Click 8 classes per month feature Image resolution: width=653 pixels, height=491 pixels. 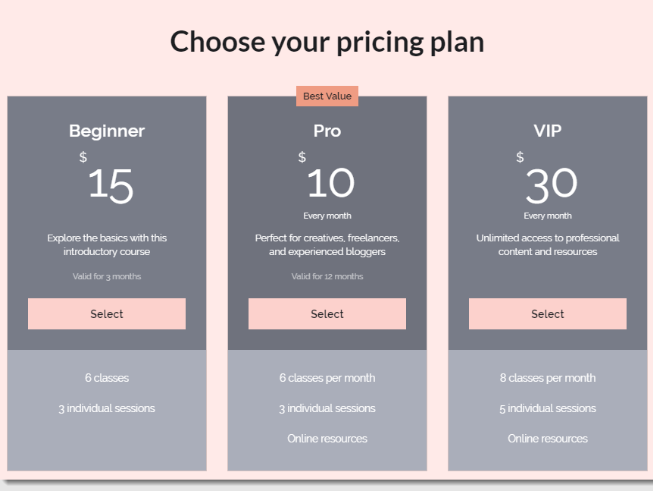point(547,378)
